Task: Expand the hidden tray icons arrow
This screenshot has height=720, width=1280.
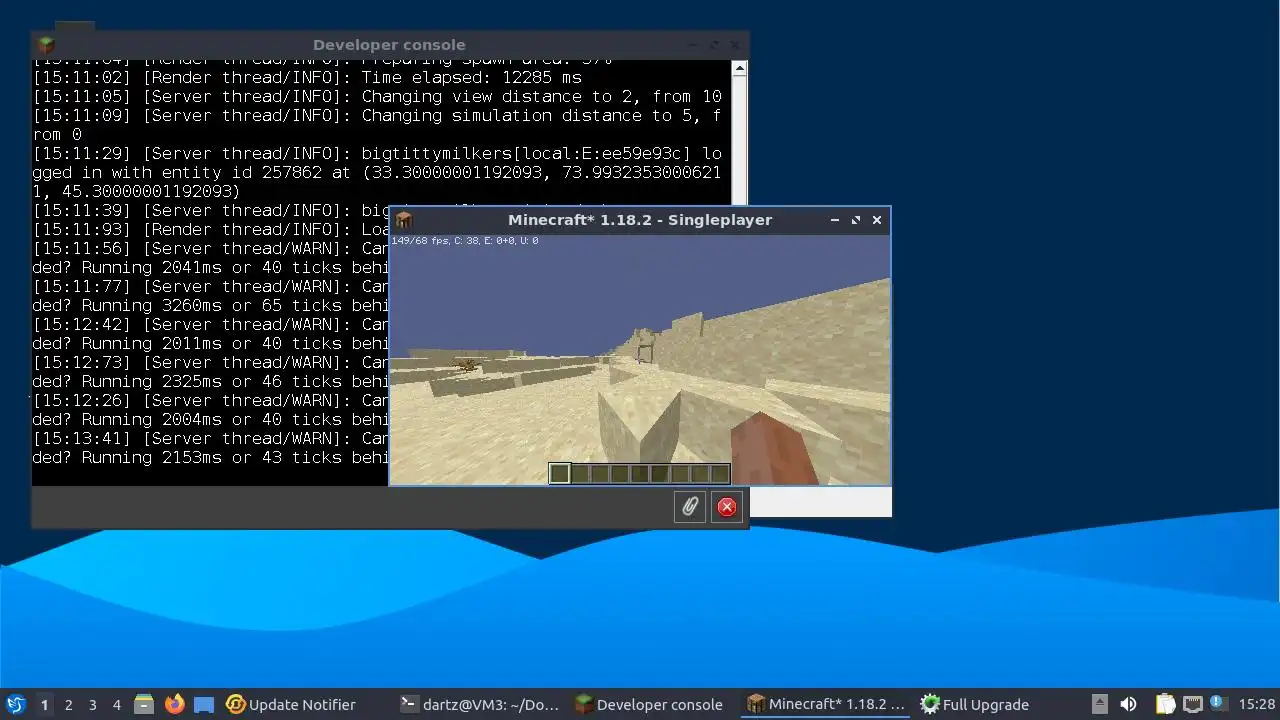Action: tap(1100, 704)
